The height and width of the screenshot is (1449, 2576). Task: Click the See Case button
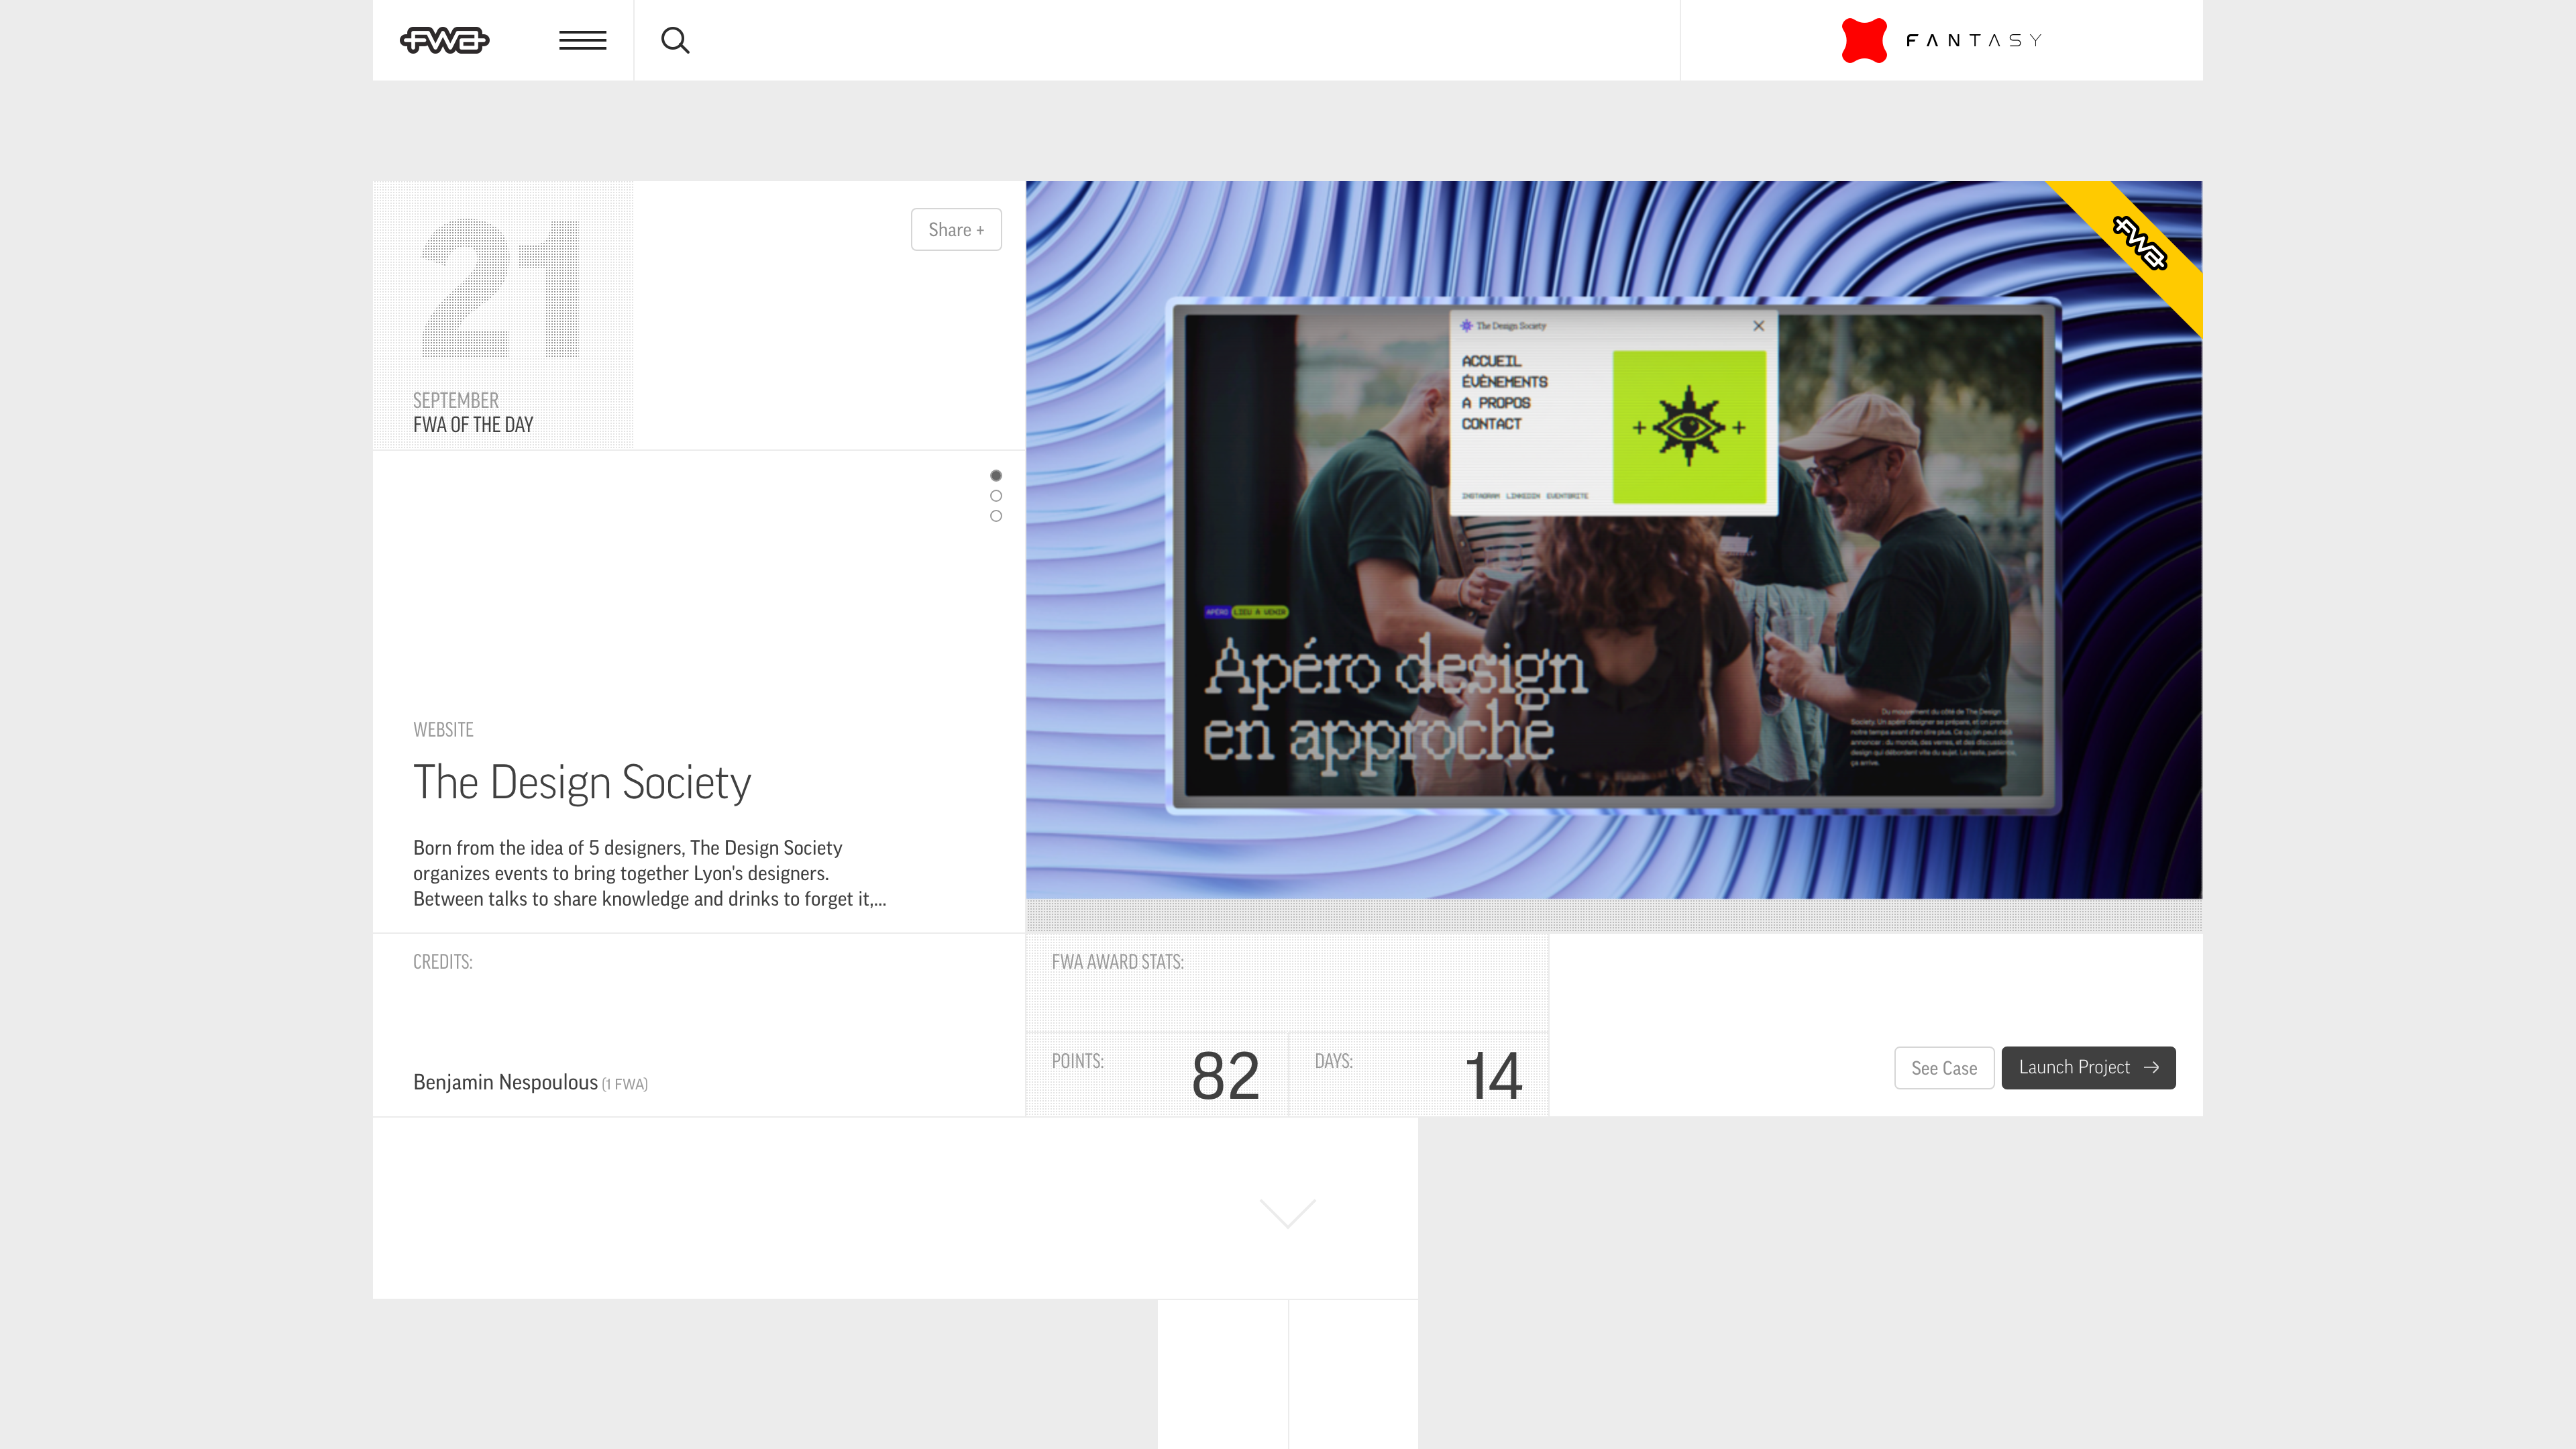[x=1944, y=1068]
